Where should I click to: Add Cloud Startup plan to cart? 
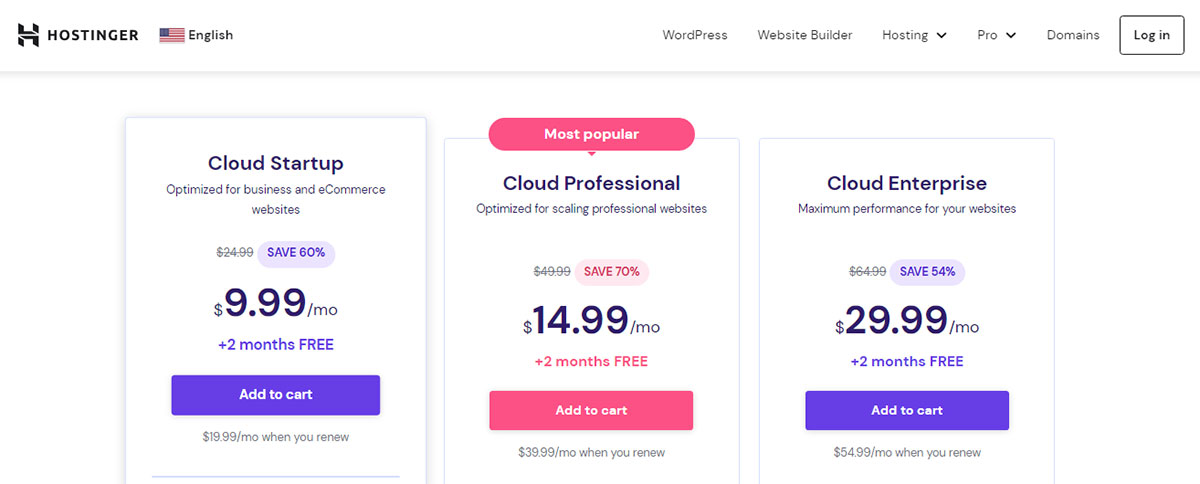click(x=276, y=395)
